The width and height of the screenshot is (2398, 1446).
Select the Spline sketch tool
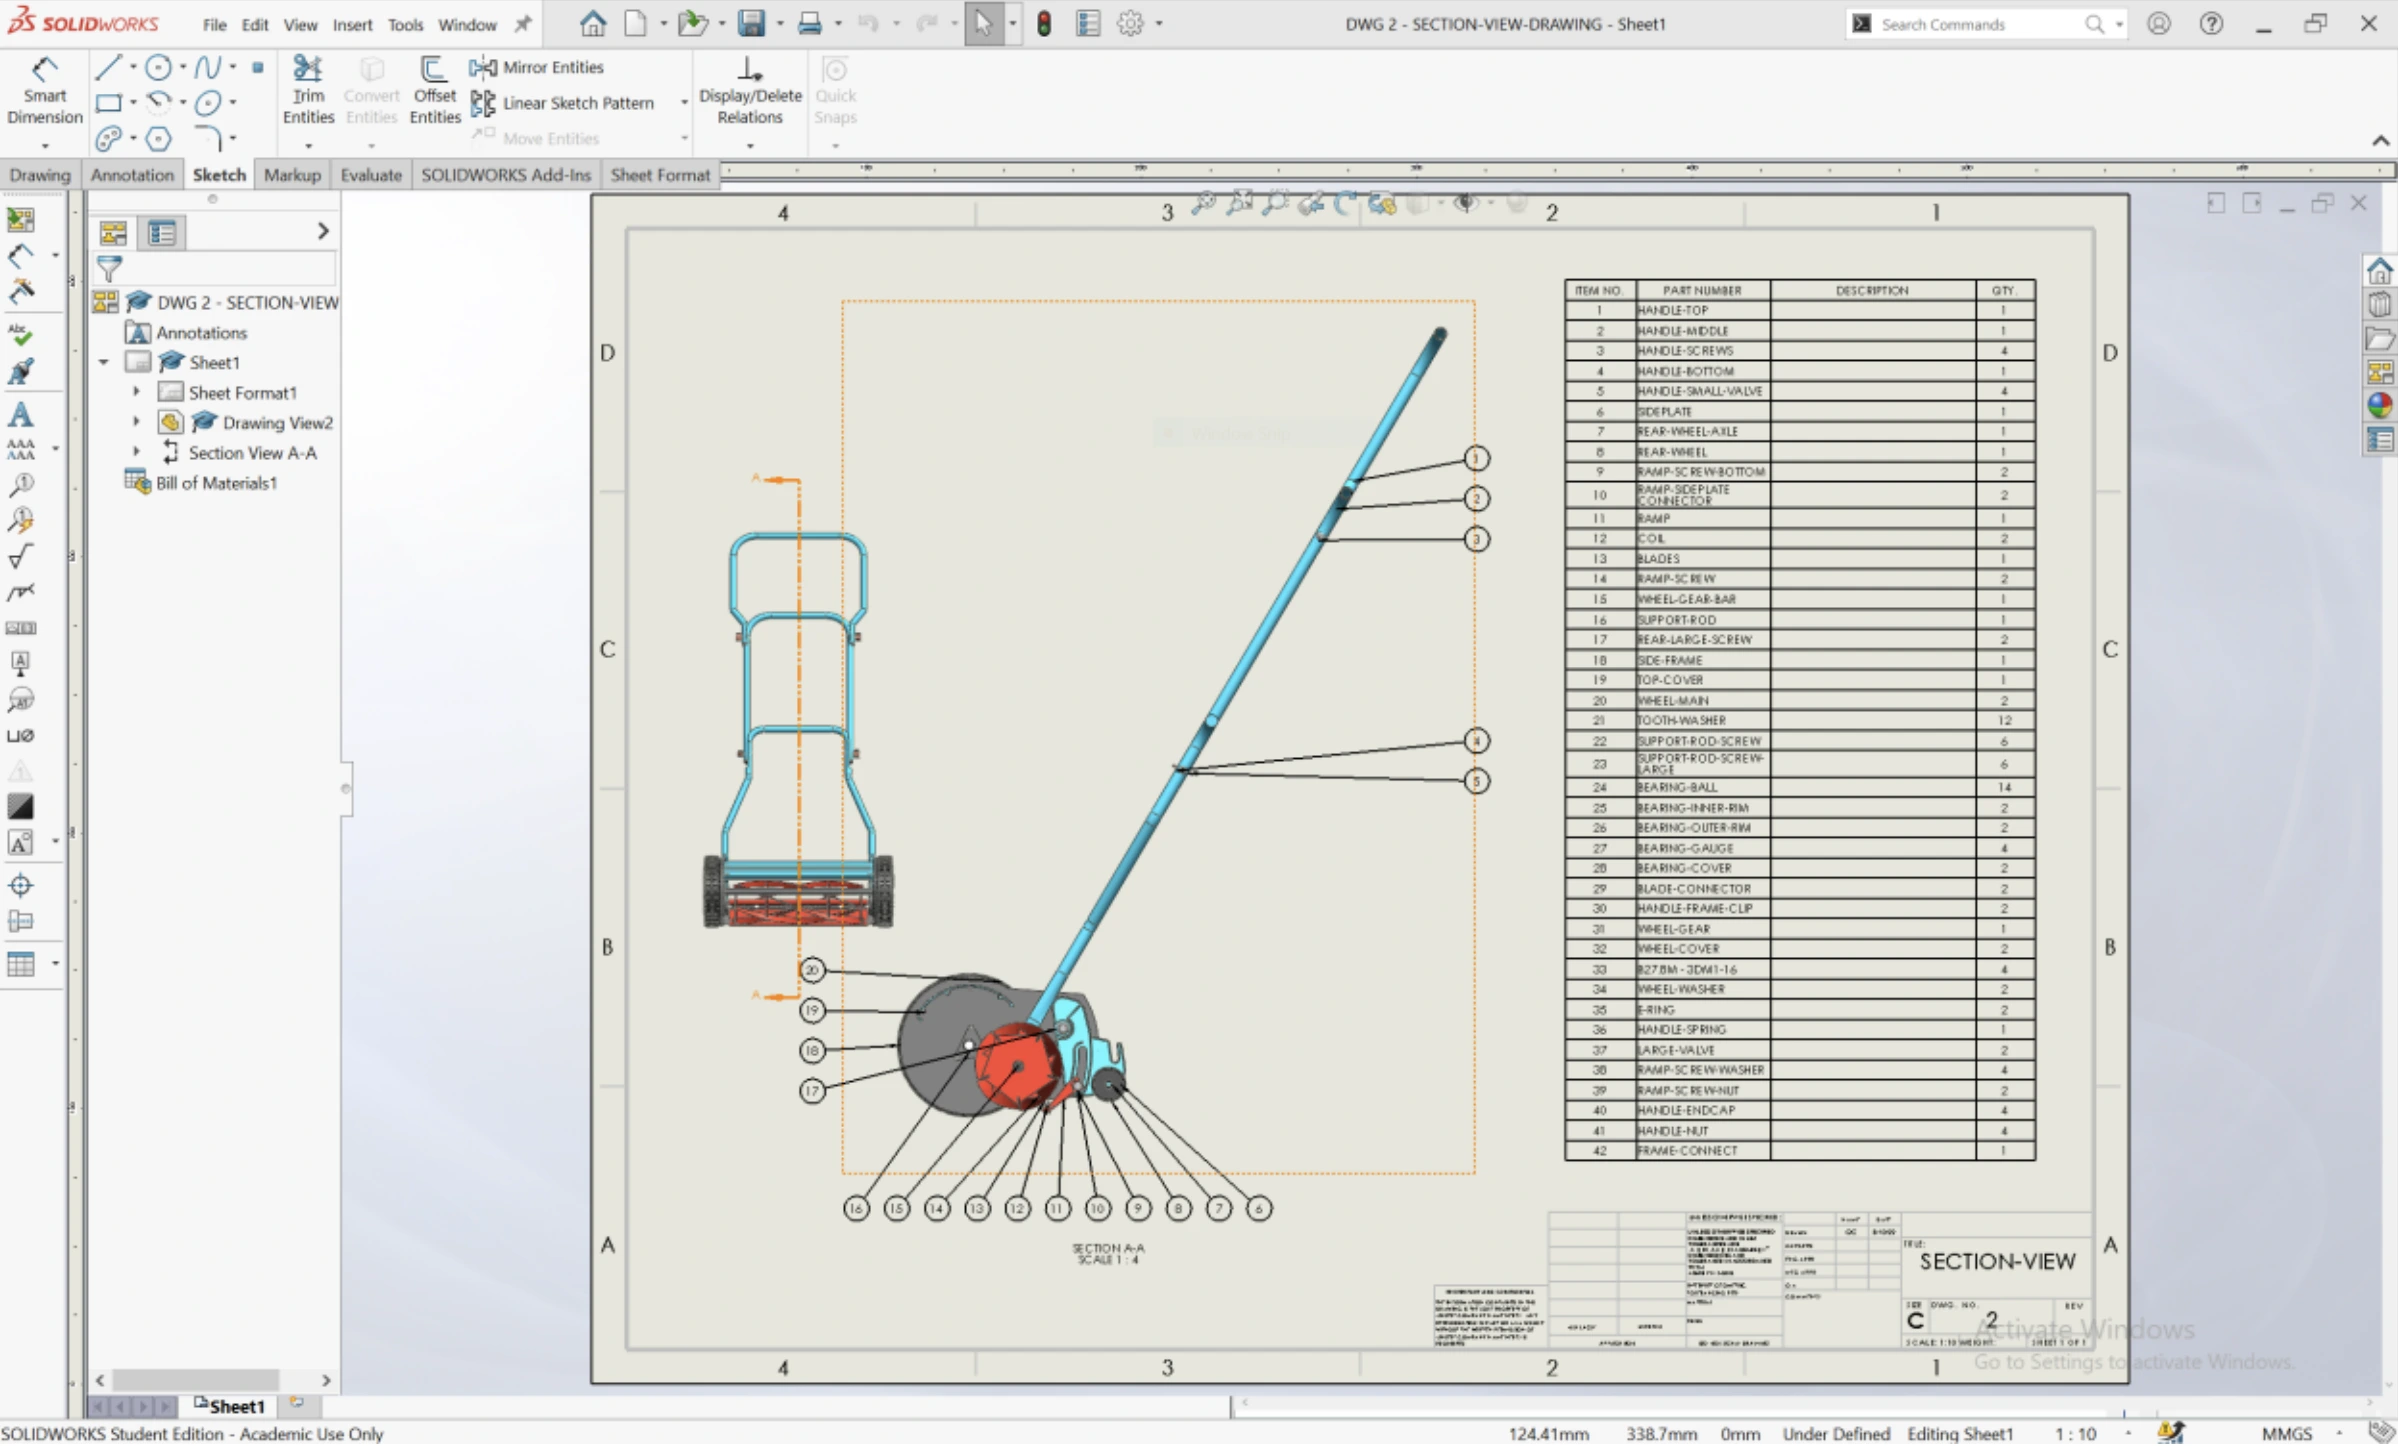(207, 68)
